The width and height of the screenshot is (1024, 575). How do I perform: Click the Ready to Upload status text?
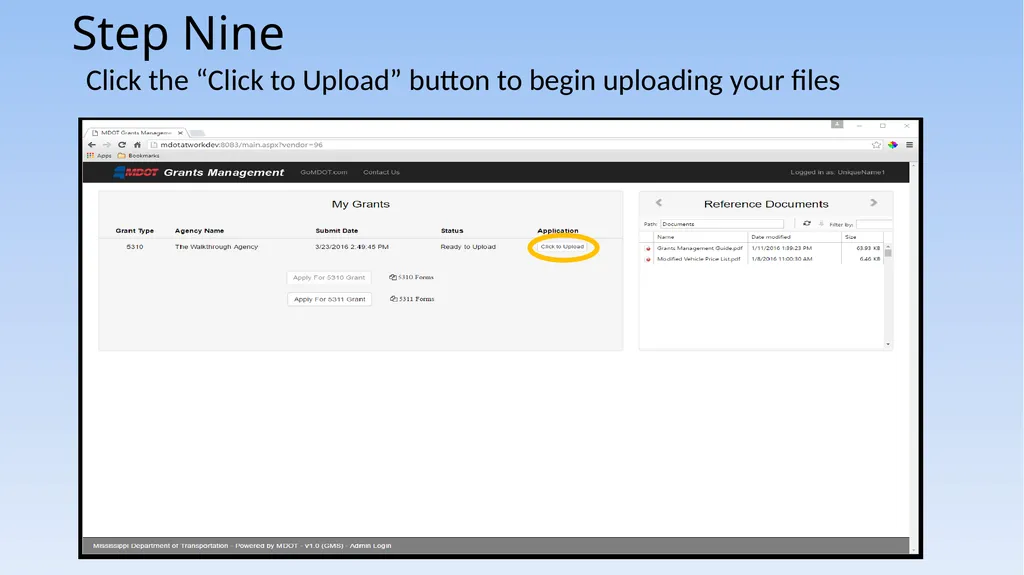pos(468,247)
